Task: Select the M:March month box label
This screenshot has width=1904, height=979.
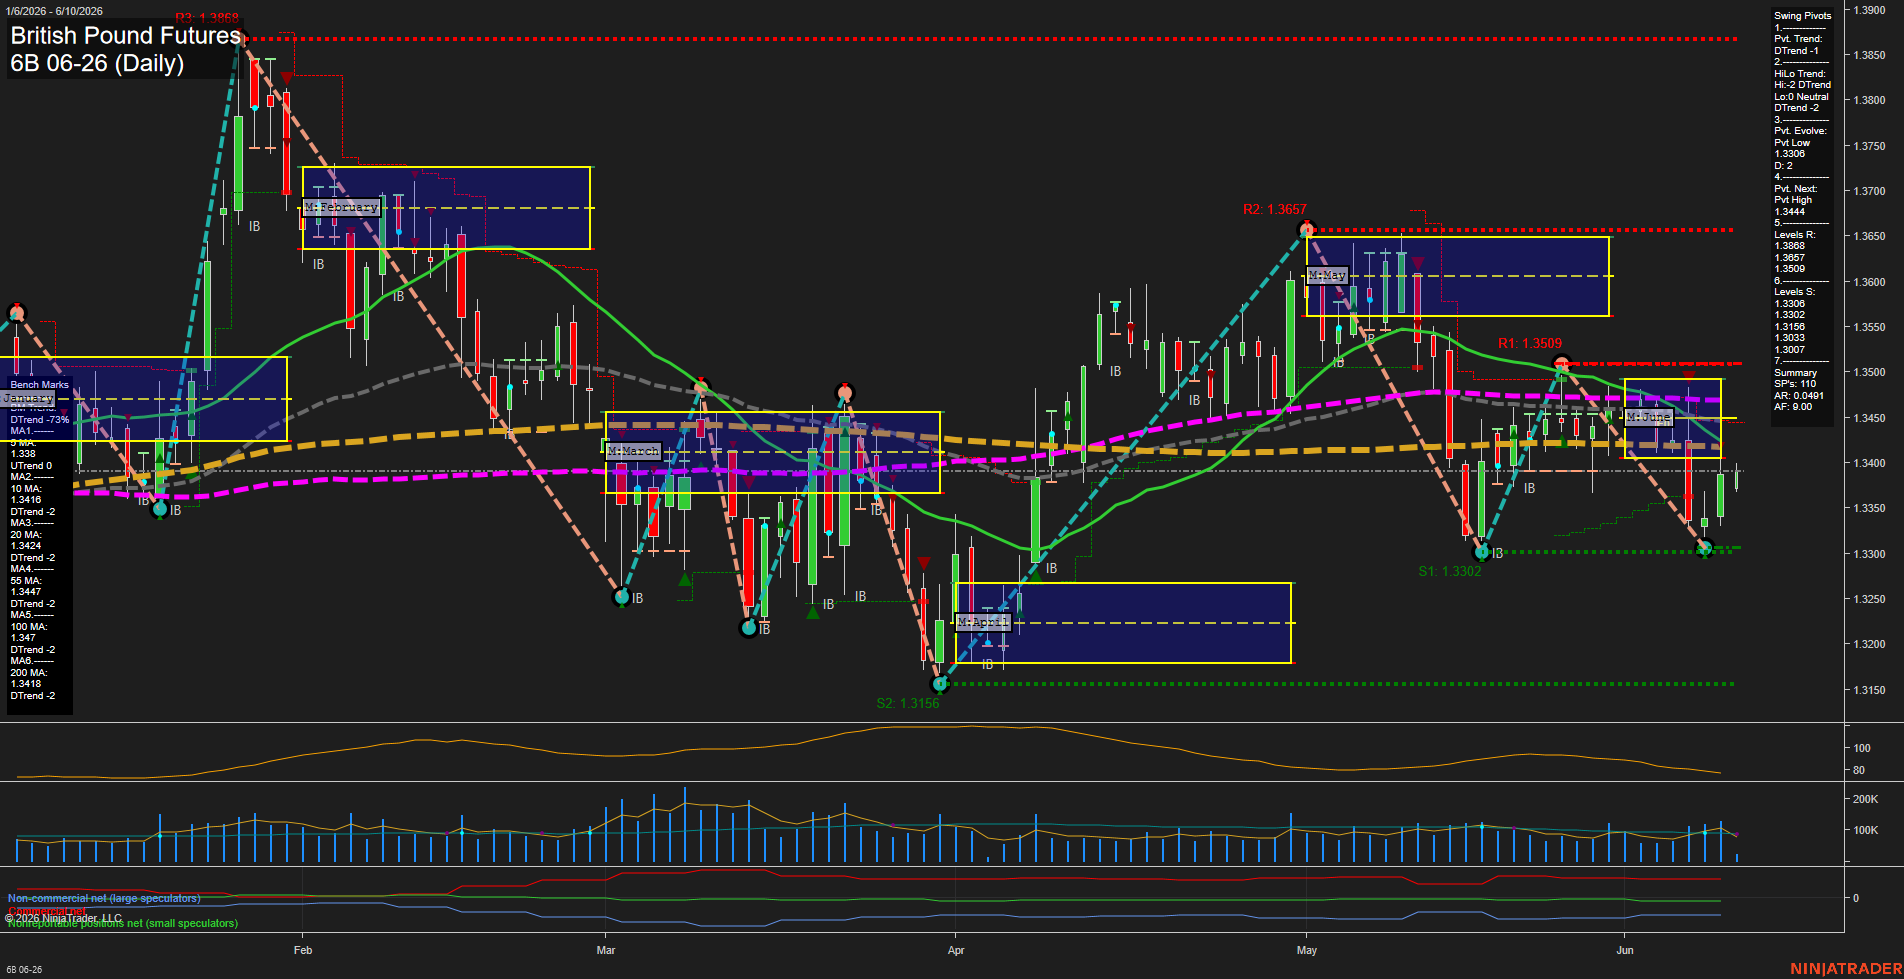Action: point(634,451)
